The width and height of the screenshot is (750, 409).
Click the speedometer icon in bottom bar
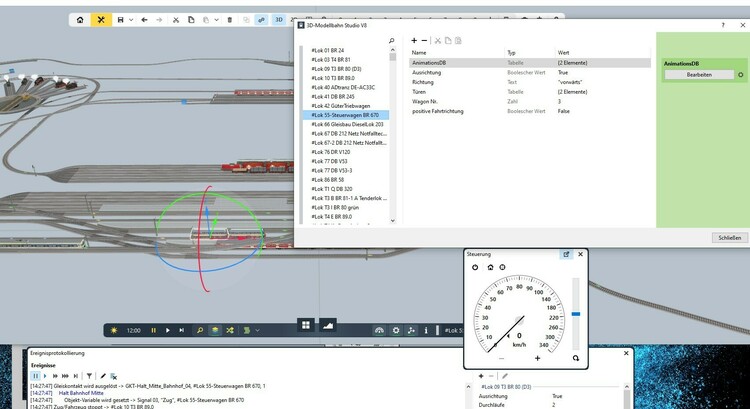click(379, 329)
